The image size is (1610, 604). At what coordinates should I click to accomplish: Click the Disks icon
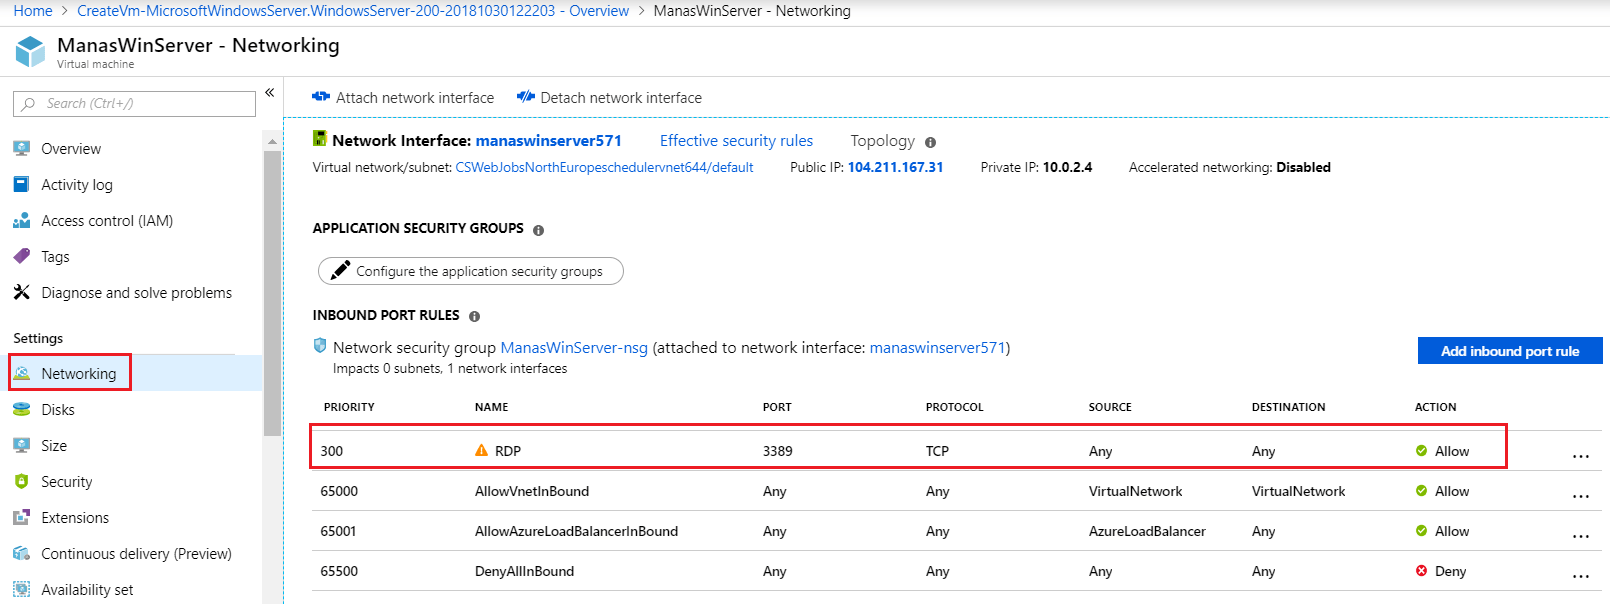click(x=21, y=409)
